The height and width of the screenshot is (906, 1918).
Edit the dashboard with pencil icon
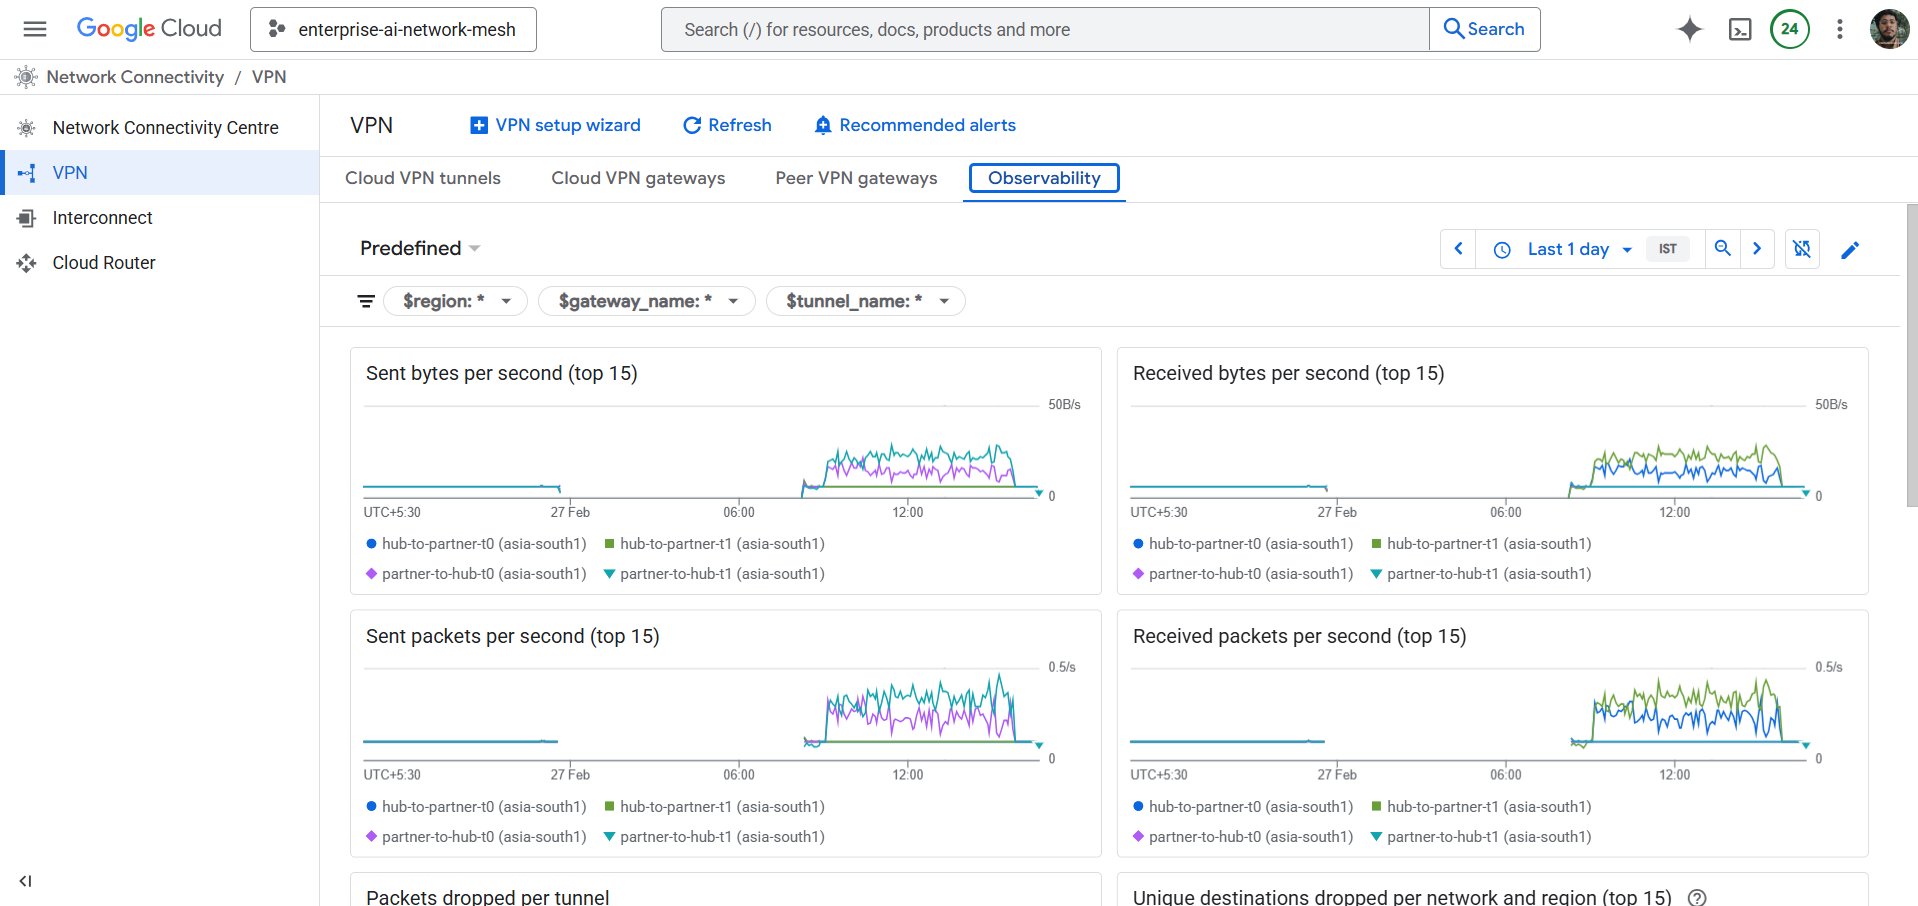point(1850,249)
